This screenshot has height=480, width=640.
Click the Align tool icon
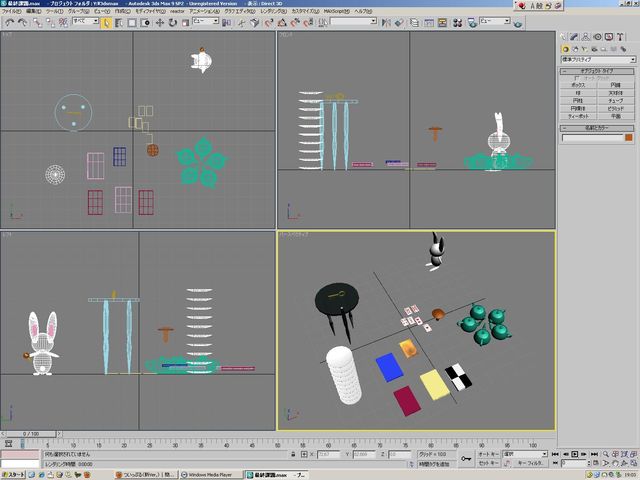pos(399,23)
